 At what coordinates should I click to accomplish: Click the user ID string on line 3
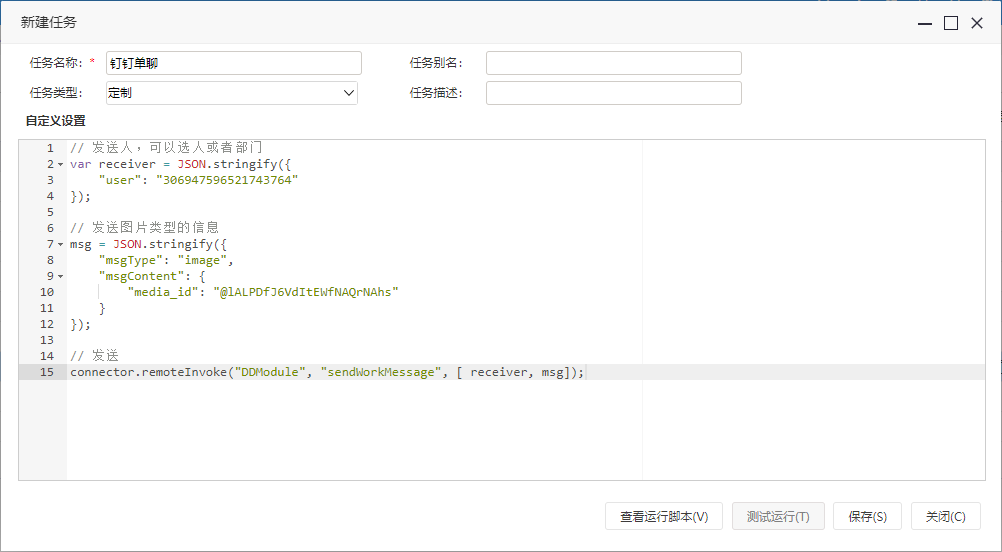click(227, 180)
